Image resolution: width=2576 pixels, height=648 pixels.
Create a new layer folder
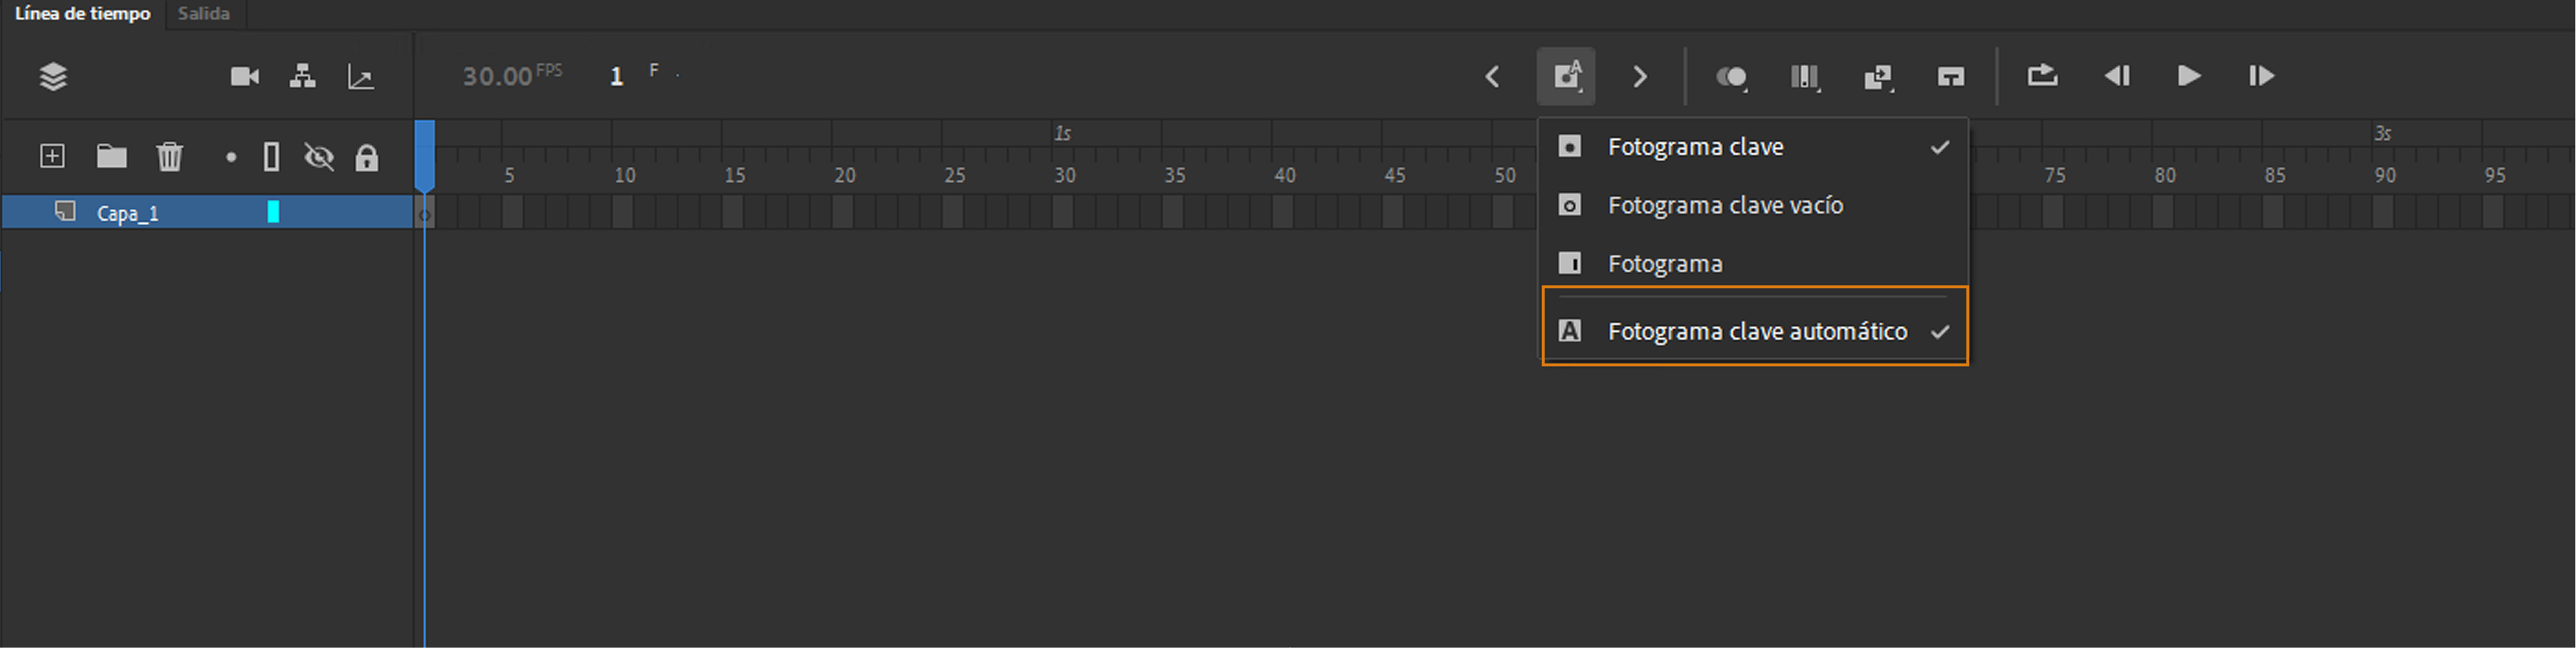pyautogui.click(x=111, y=157)
